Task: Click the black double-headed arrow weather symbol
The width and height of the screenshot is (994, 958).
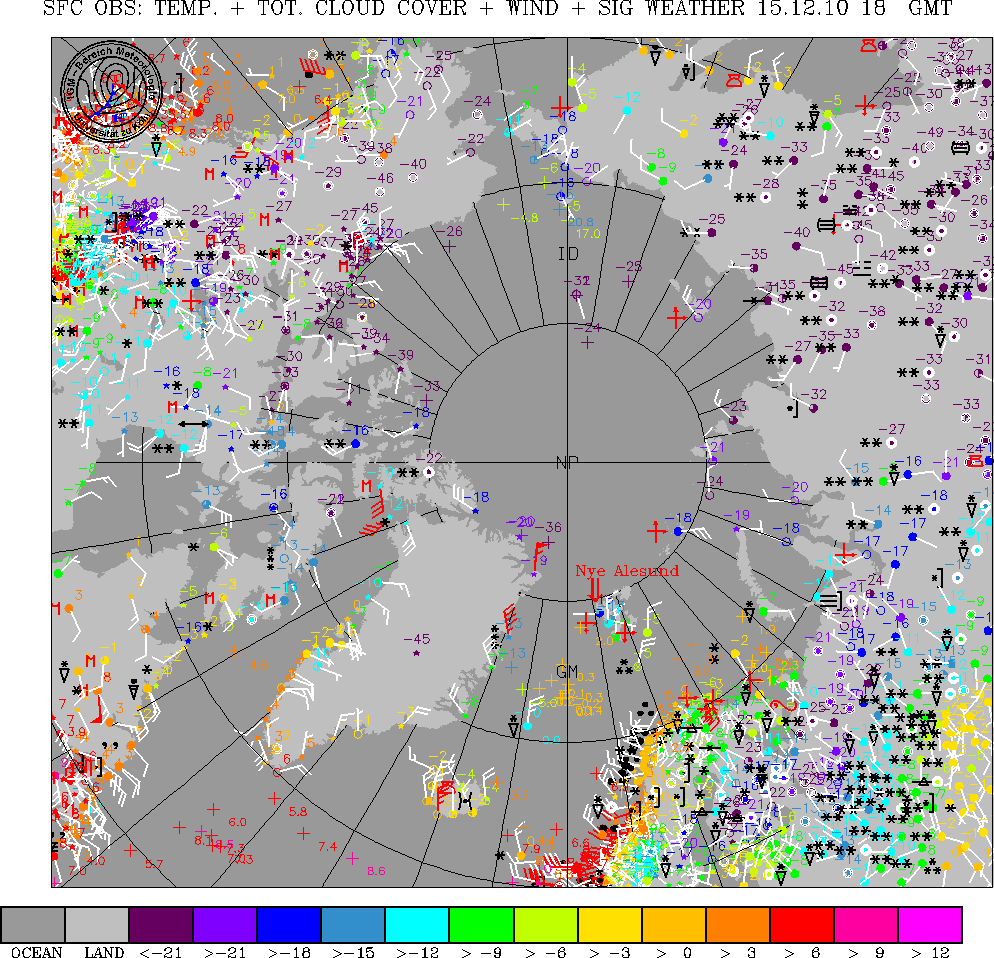Action: point(193,424)
